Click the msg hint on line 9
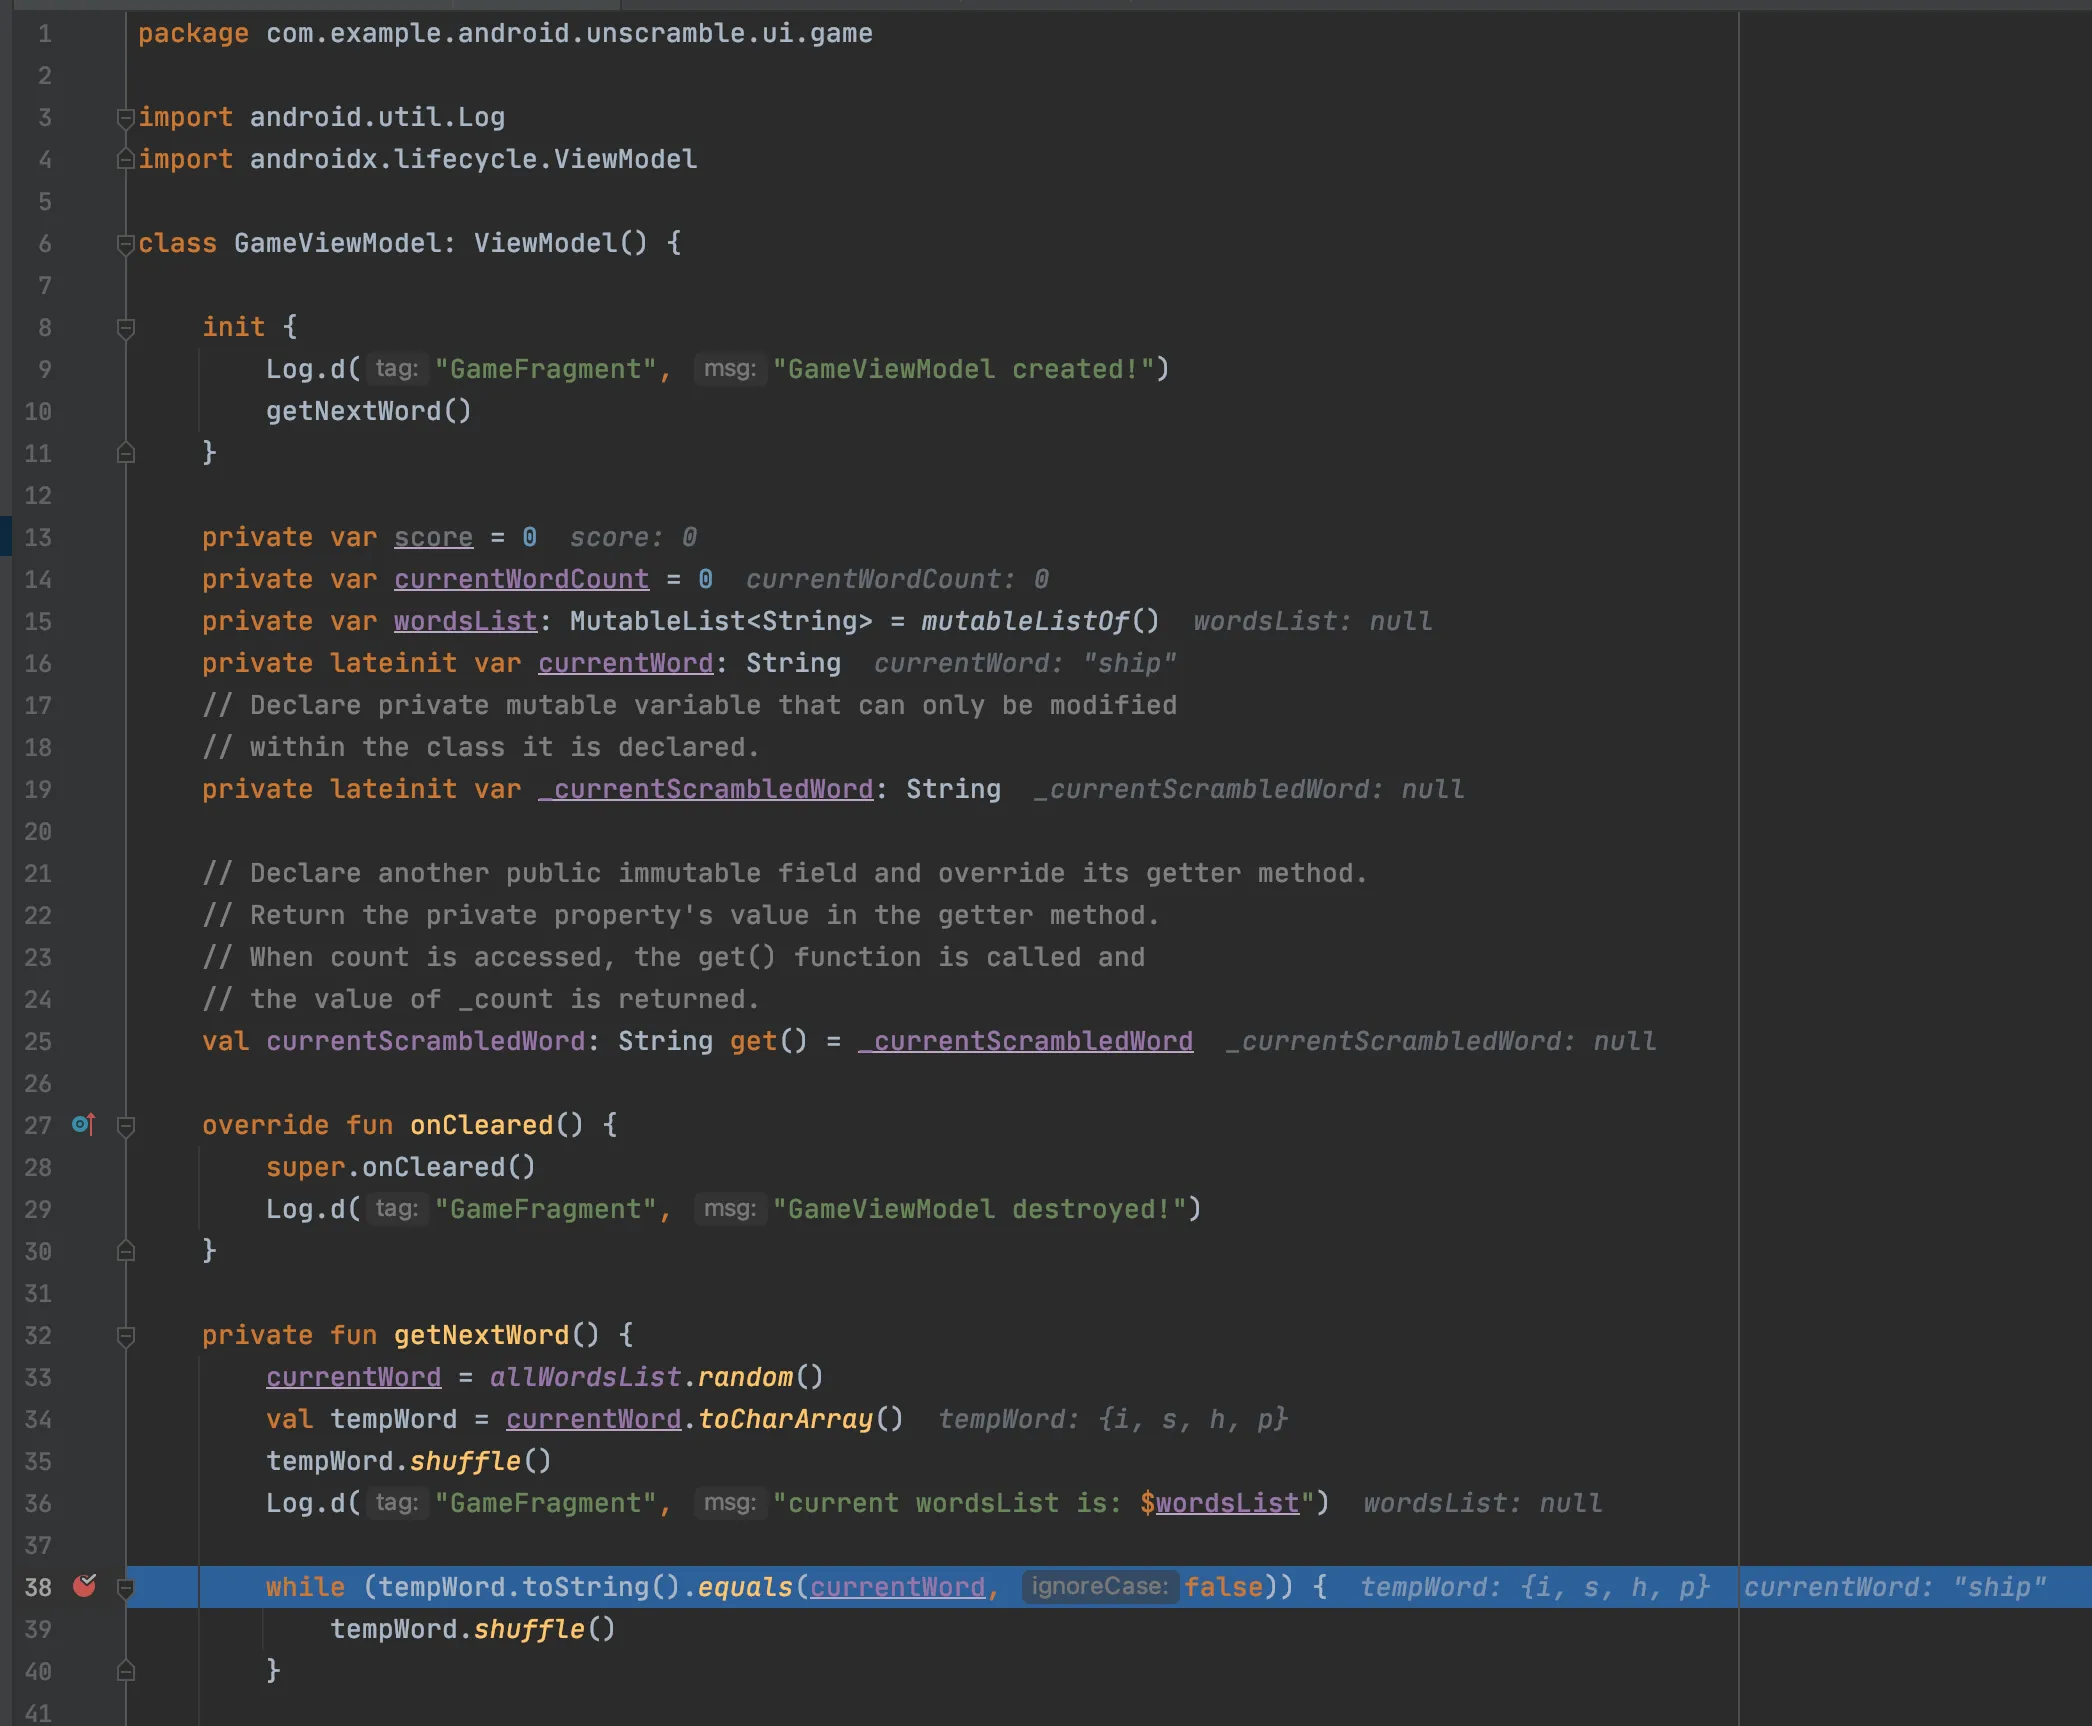Viewport: 2092px width, 1726px height. point(729,369)
